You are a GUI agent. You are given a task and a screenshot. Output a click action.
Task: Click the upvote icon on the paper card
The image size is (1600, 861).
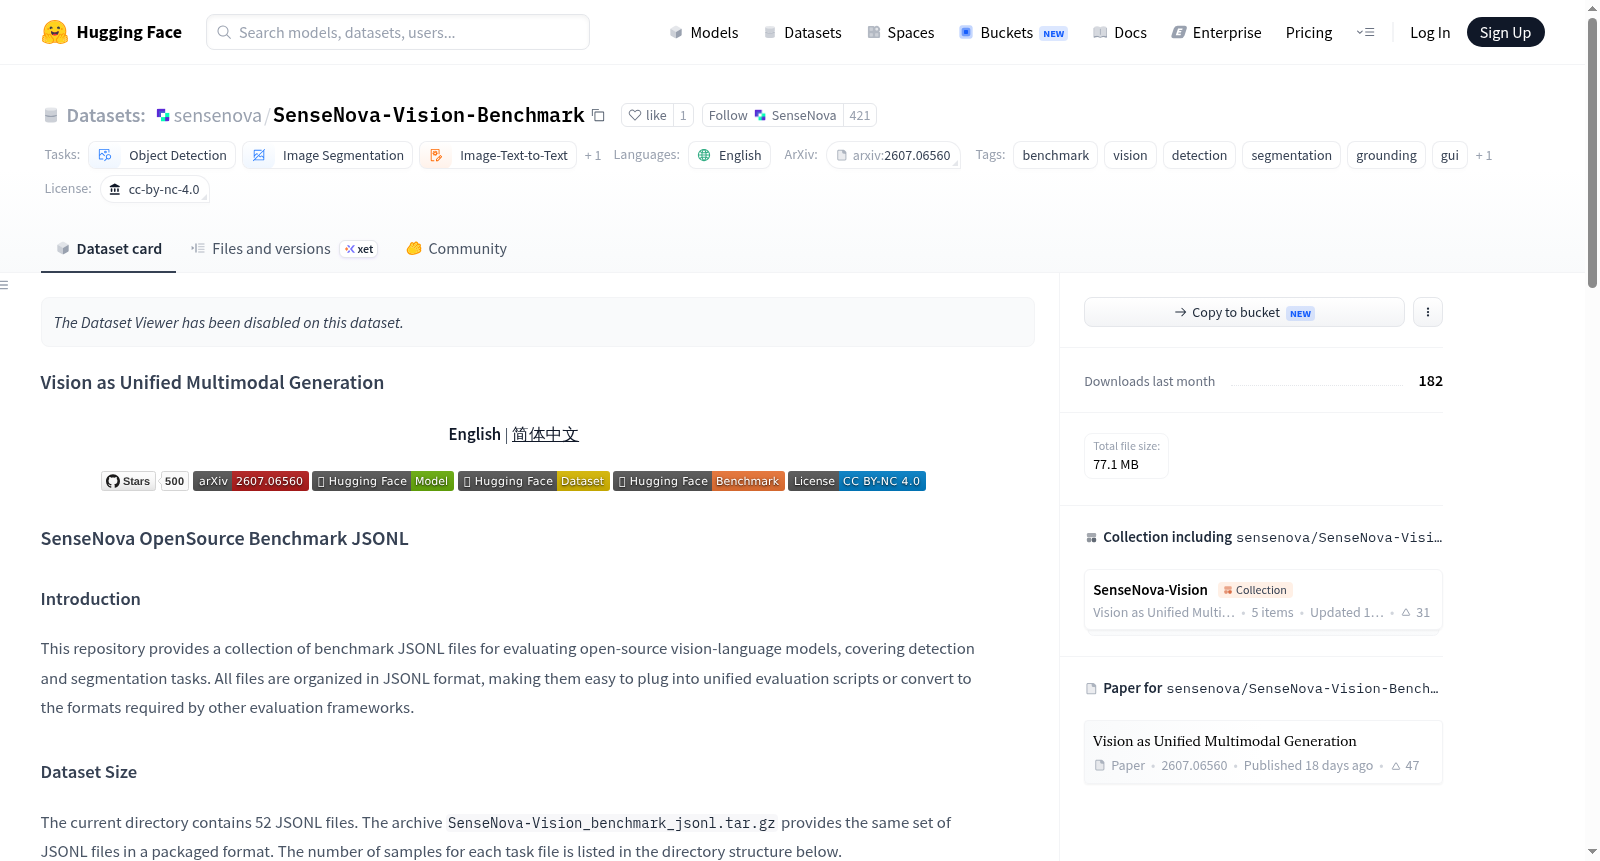click(x=1395, y=766)
